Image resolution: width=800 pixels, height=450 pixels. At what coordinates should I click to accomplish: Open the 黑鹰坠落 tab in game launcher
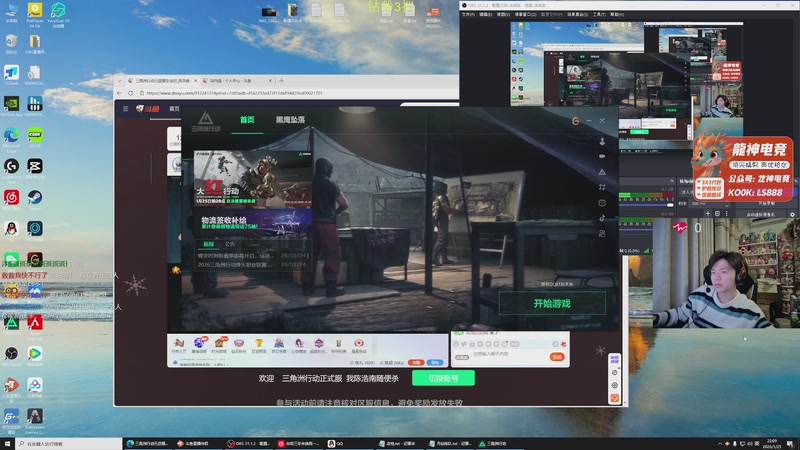coord(290,120)
